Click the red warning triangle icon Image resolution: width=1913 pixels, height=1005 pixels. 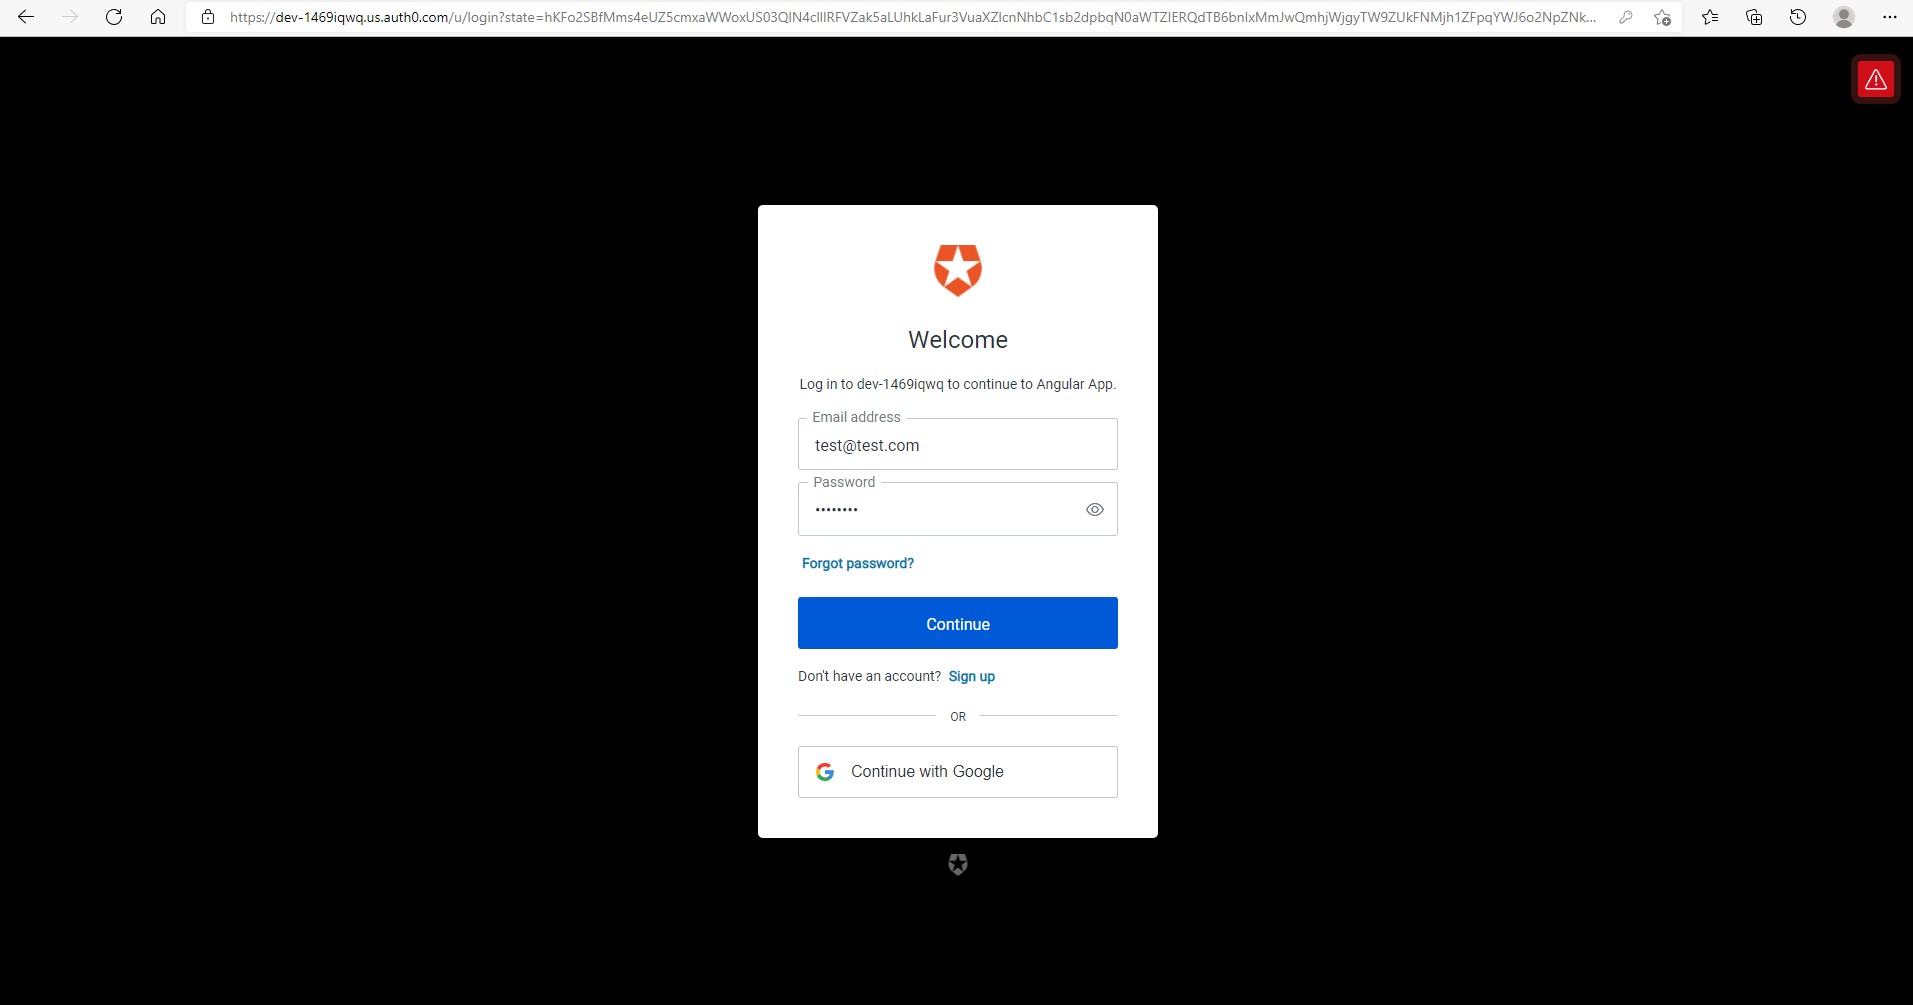point(1875,80)
